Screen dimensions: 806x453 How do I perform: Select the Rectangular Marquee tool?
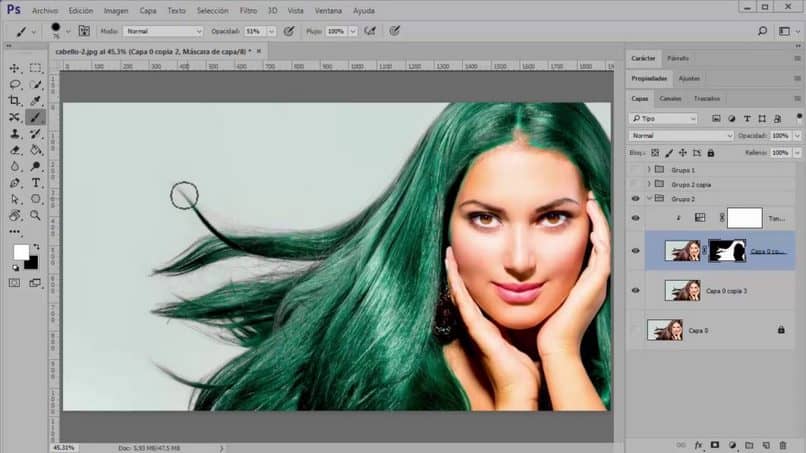click(x=36, y=68)
